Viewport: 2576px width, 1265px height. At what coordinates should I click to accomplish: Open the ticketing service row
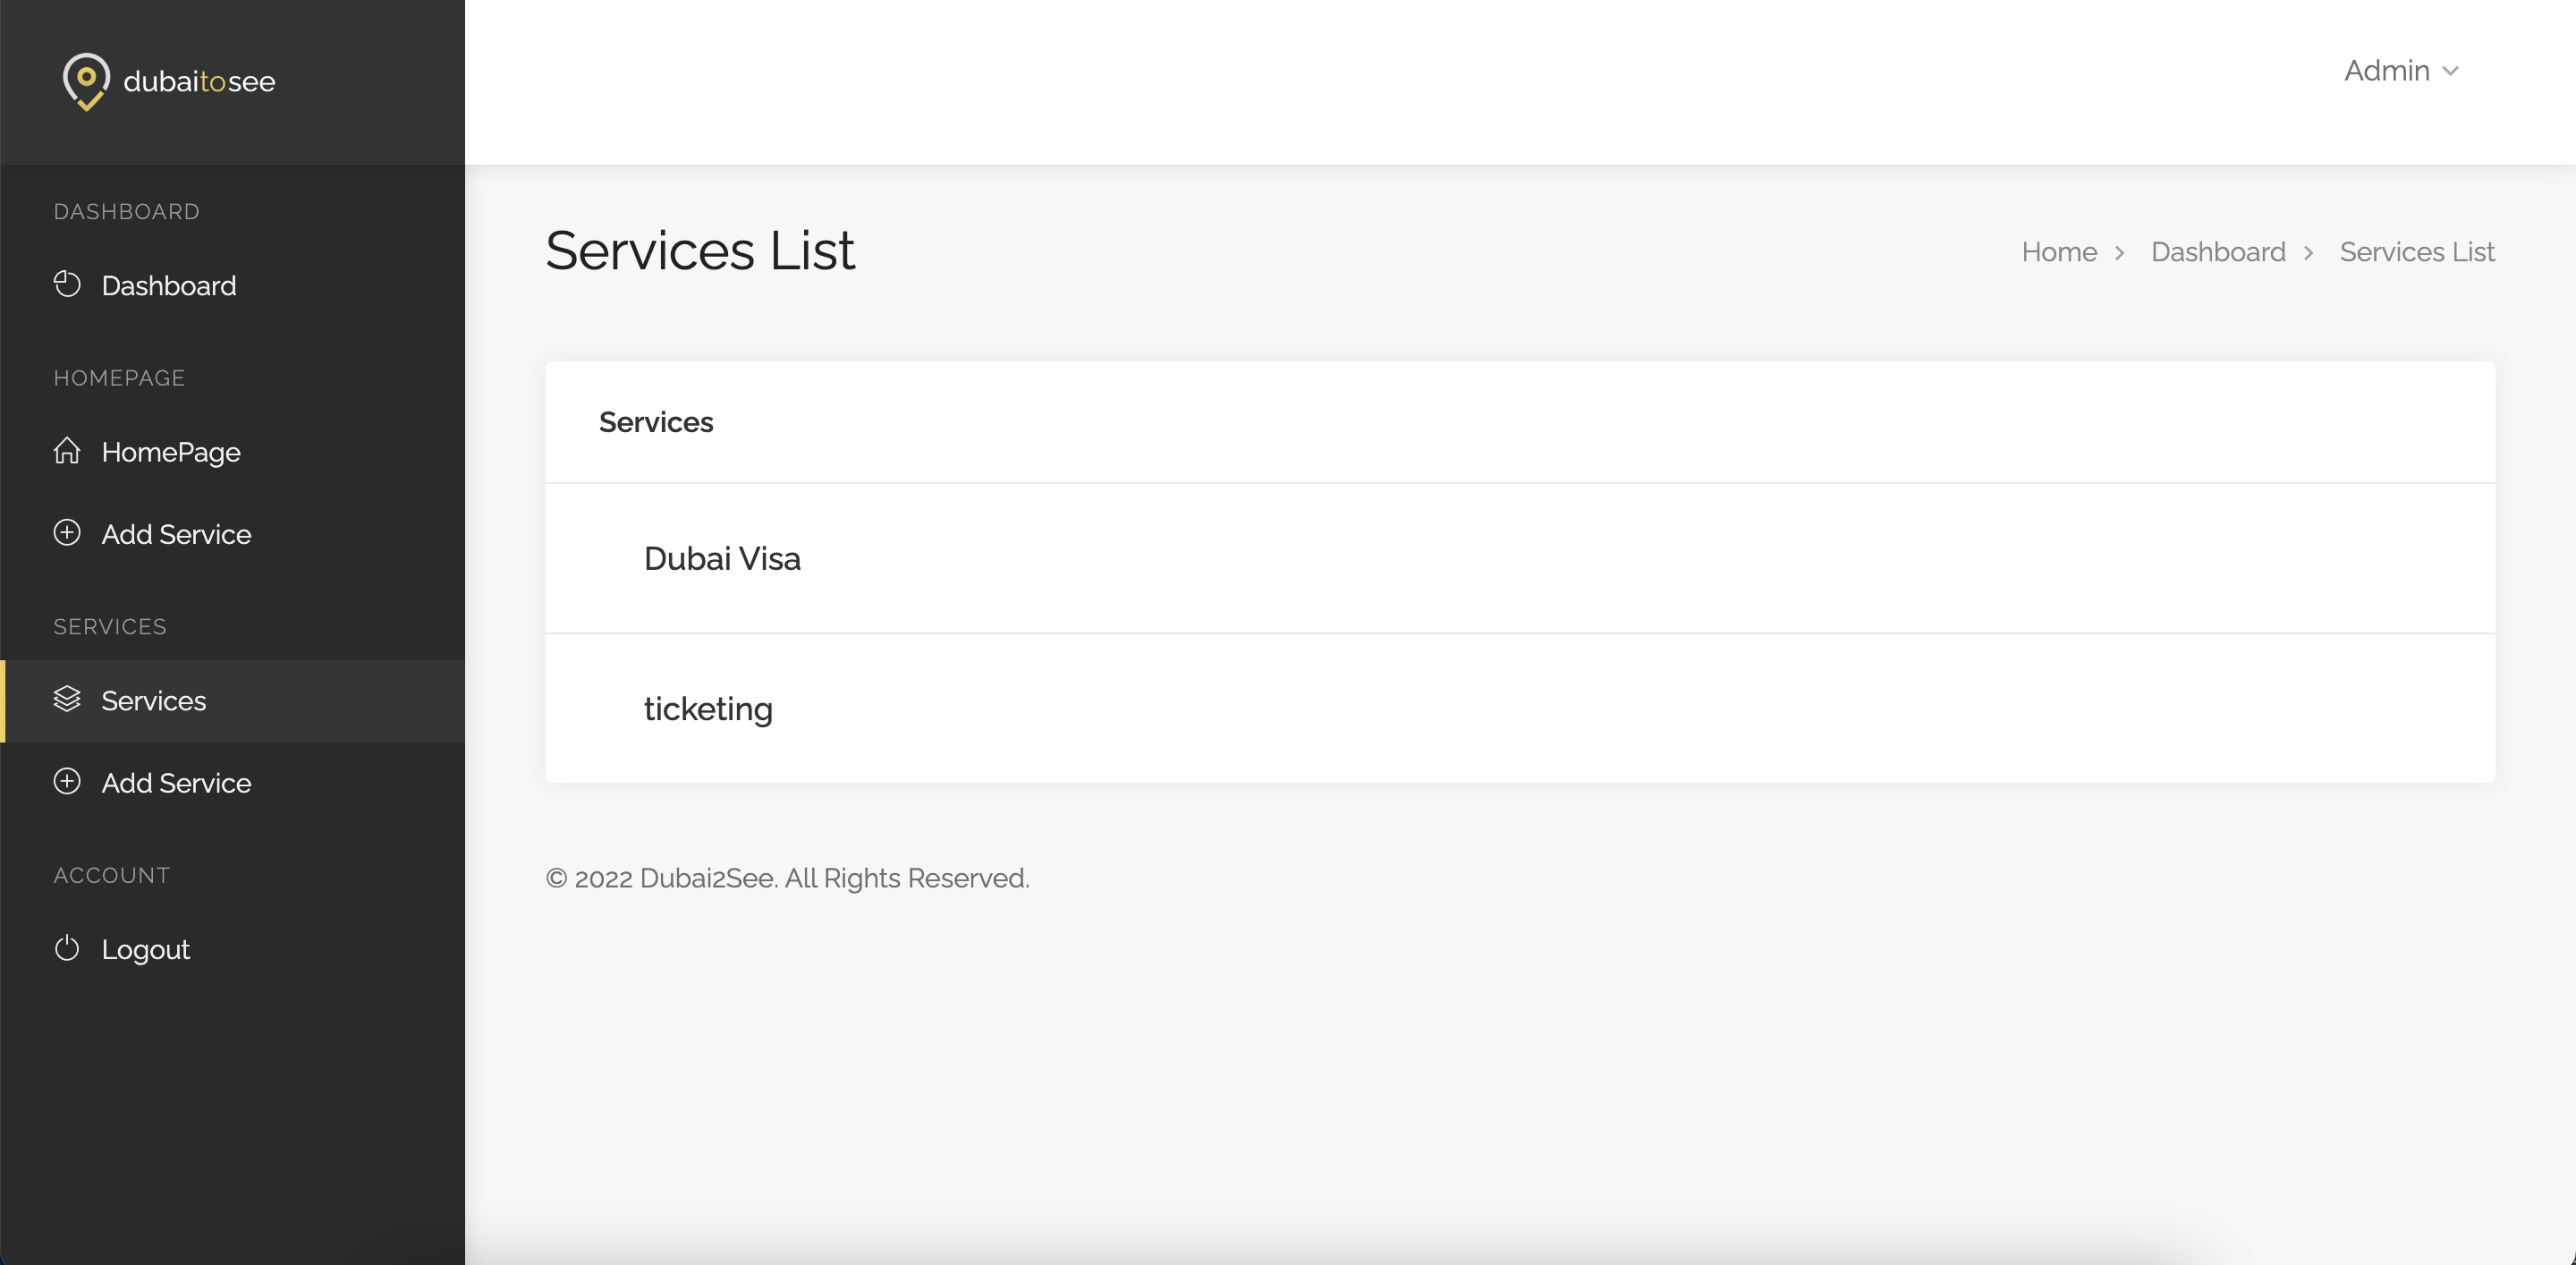1520,708
